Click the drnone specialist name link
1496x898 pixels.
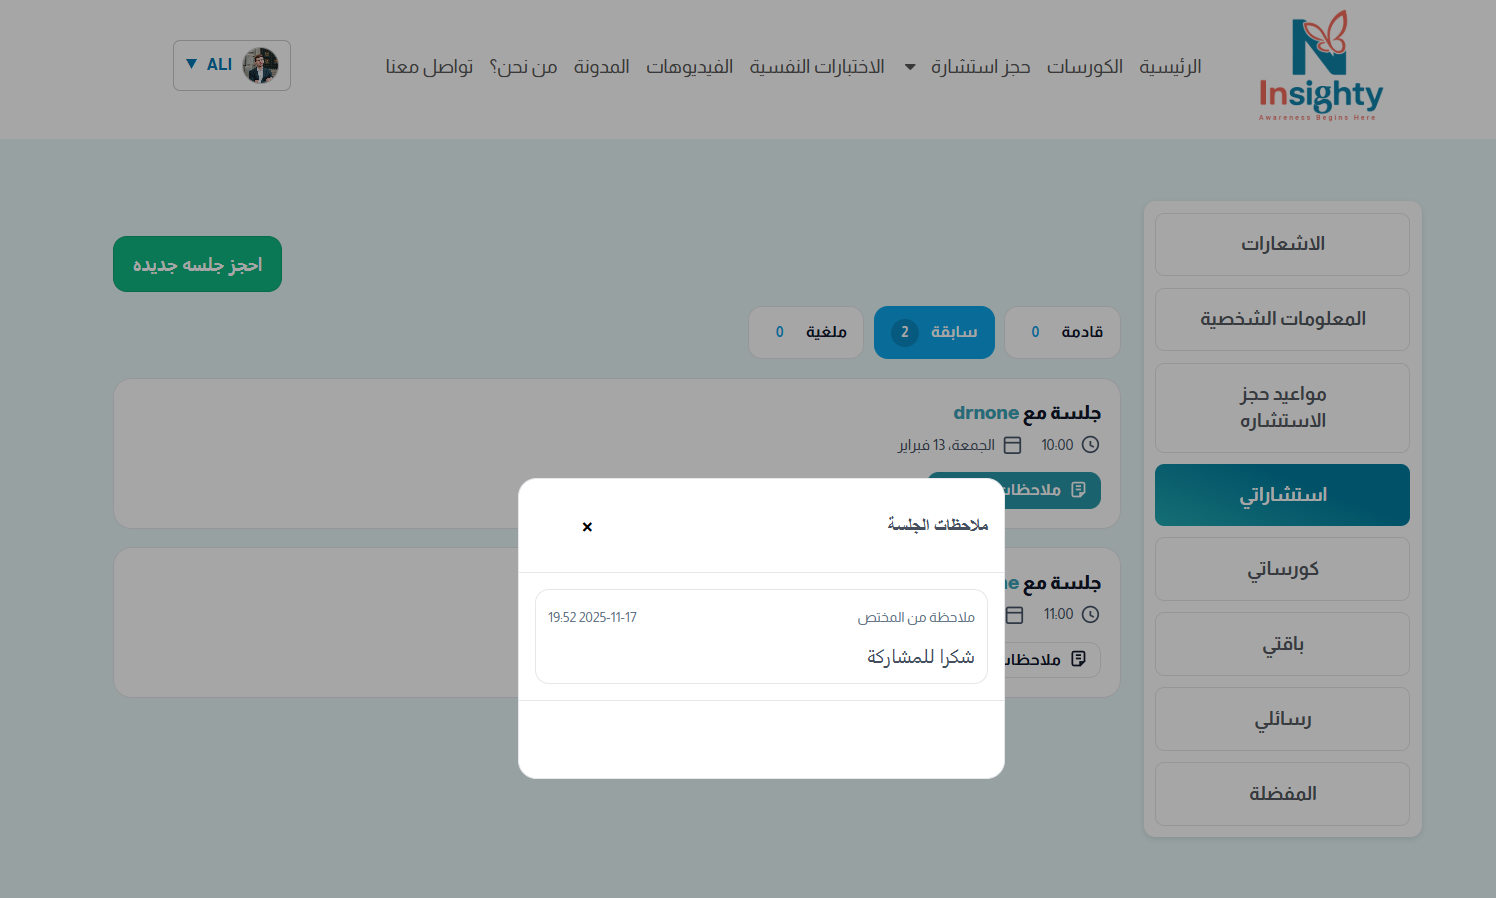click(x=985, y=413)
